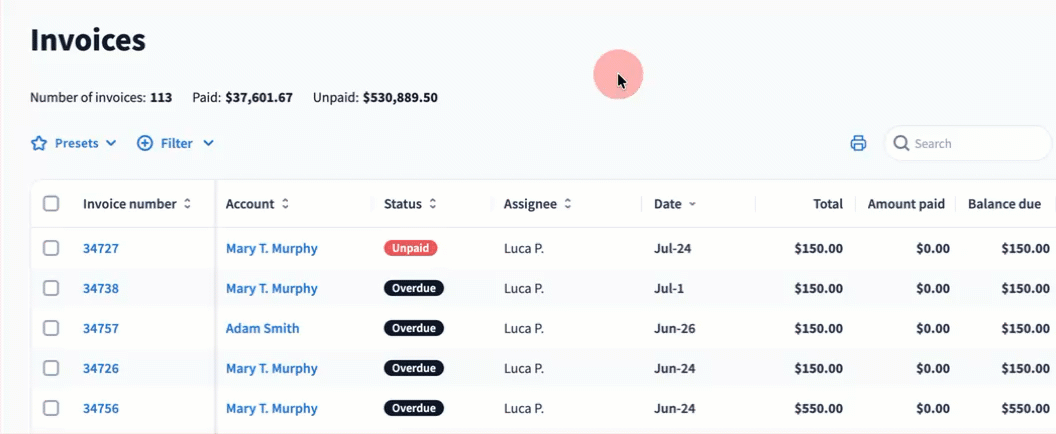
Task: Open invoice 34738 link
Action: pos(100,288)
